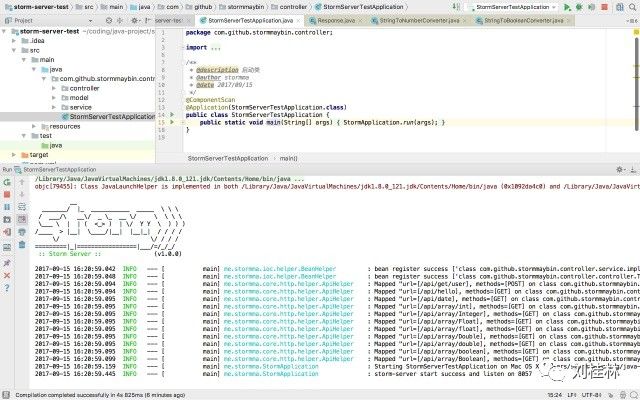The height and width of the screenshot is (400, 640).
Task: Pin the Run tab
Action: (x=7, y=263)
